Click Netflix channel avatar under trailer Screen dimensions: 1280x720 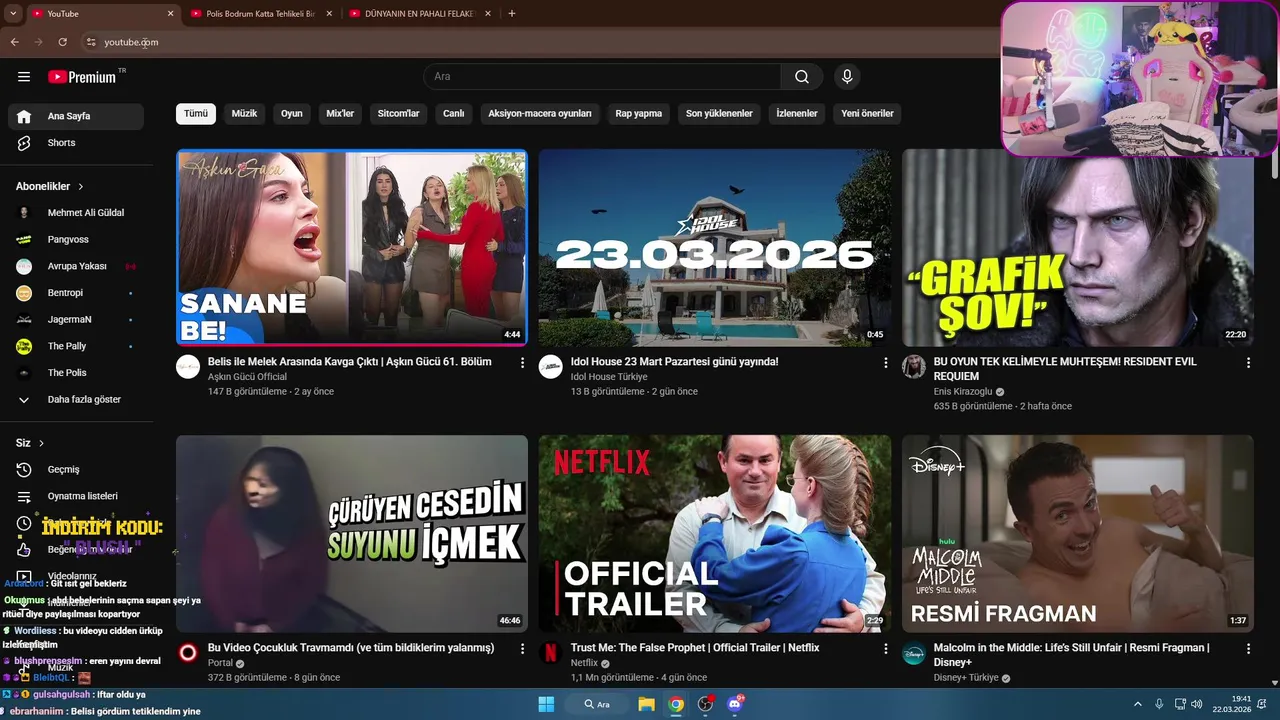tap(550, 653)
